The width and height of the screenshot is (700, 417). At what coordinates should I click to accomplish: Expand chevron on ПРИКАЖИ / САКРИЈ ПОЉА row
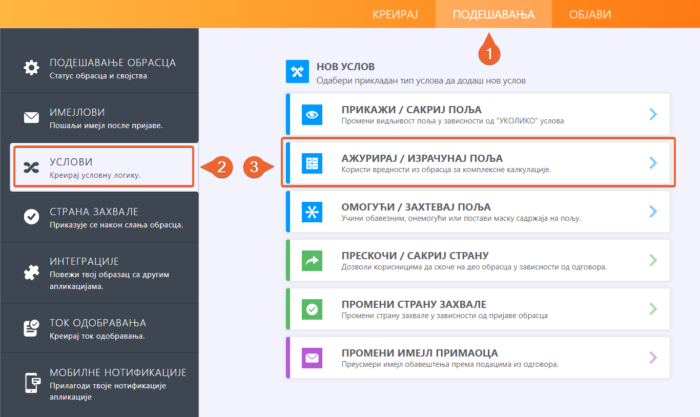(653, 114)
